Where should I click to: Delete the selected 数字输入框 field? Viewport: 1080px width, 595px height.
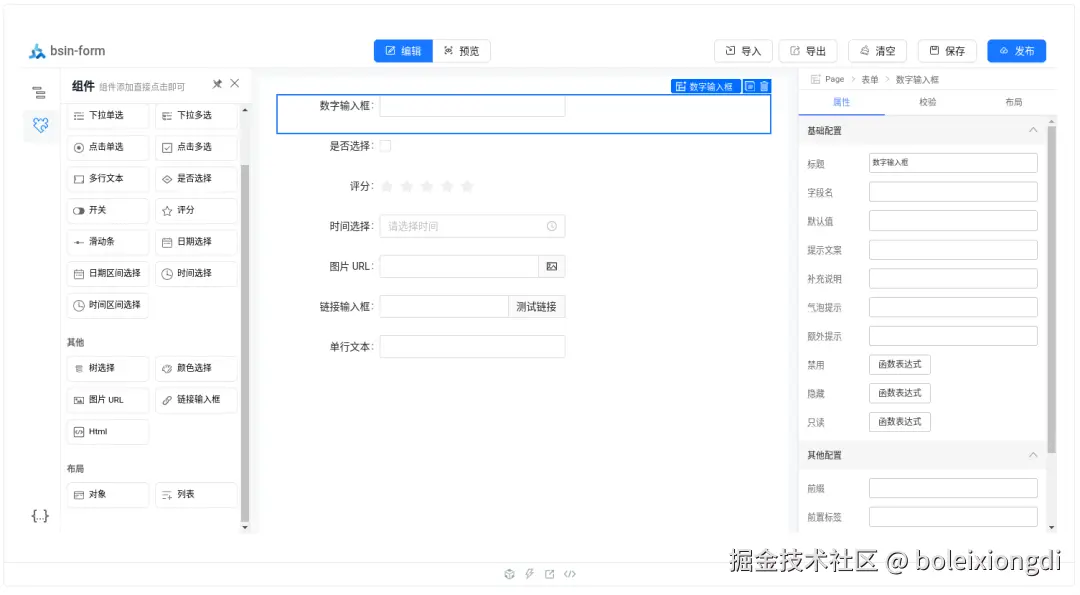click(764, 86)
